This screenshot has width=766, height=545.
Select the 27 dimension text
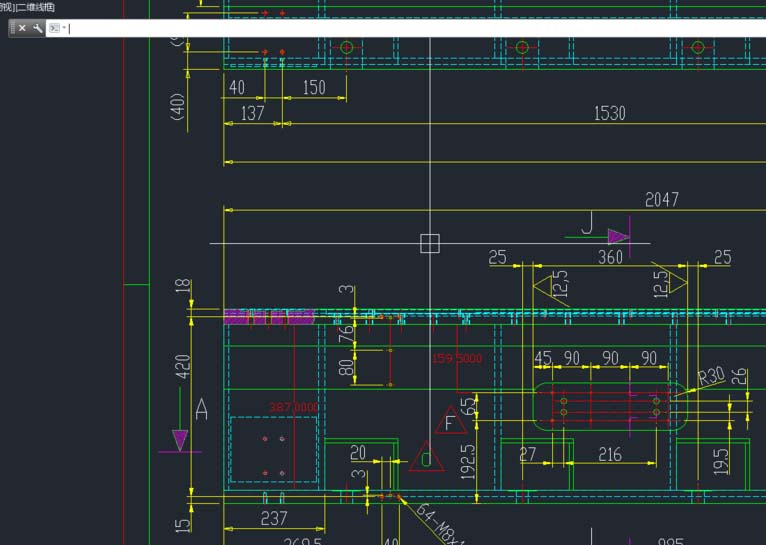528,455
